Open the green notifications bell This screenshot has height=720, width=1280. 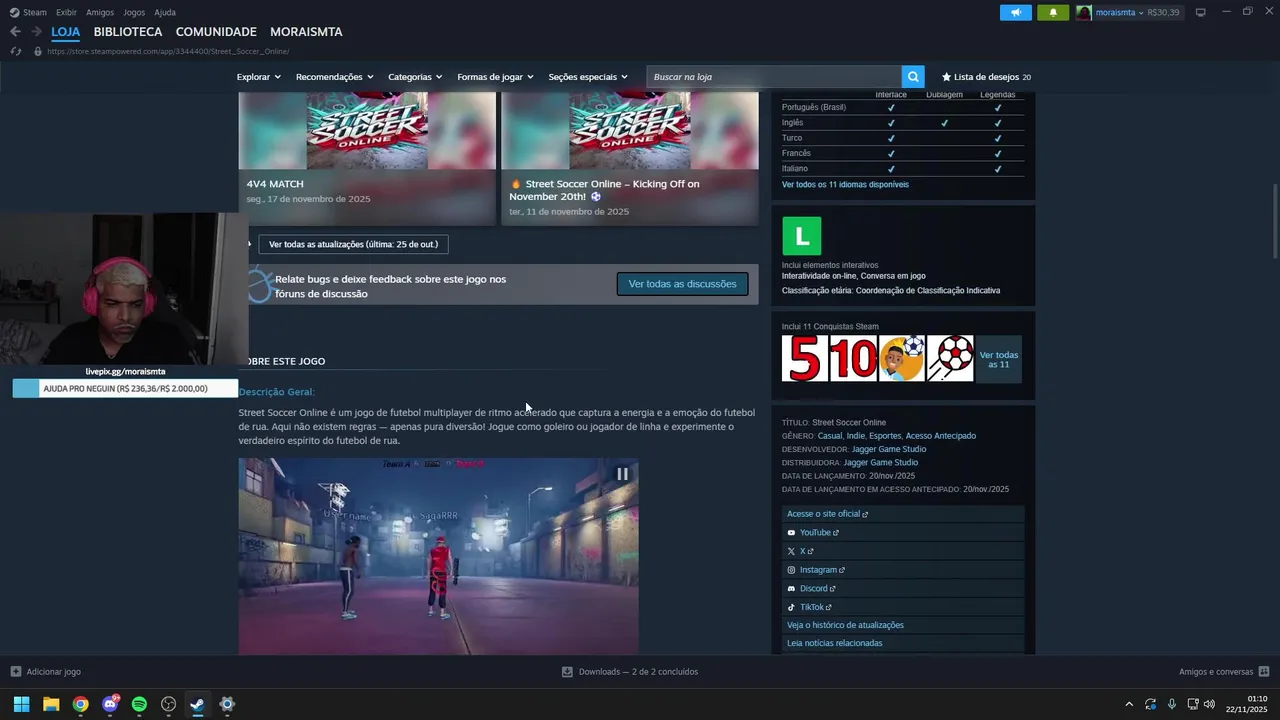coord(1053,12)
